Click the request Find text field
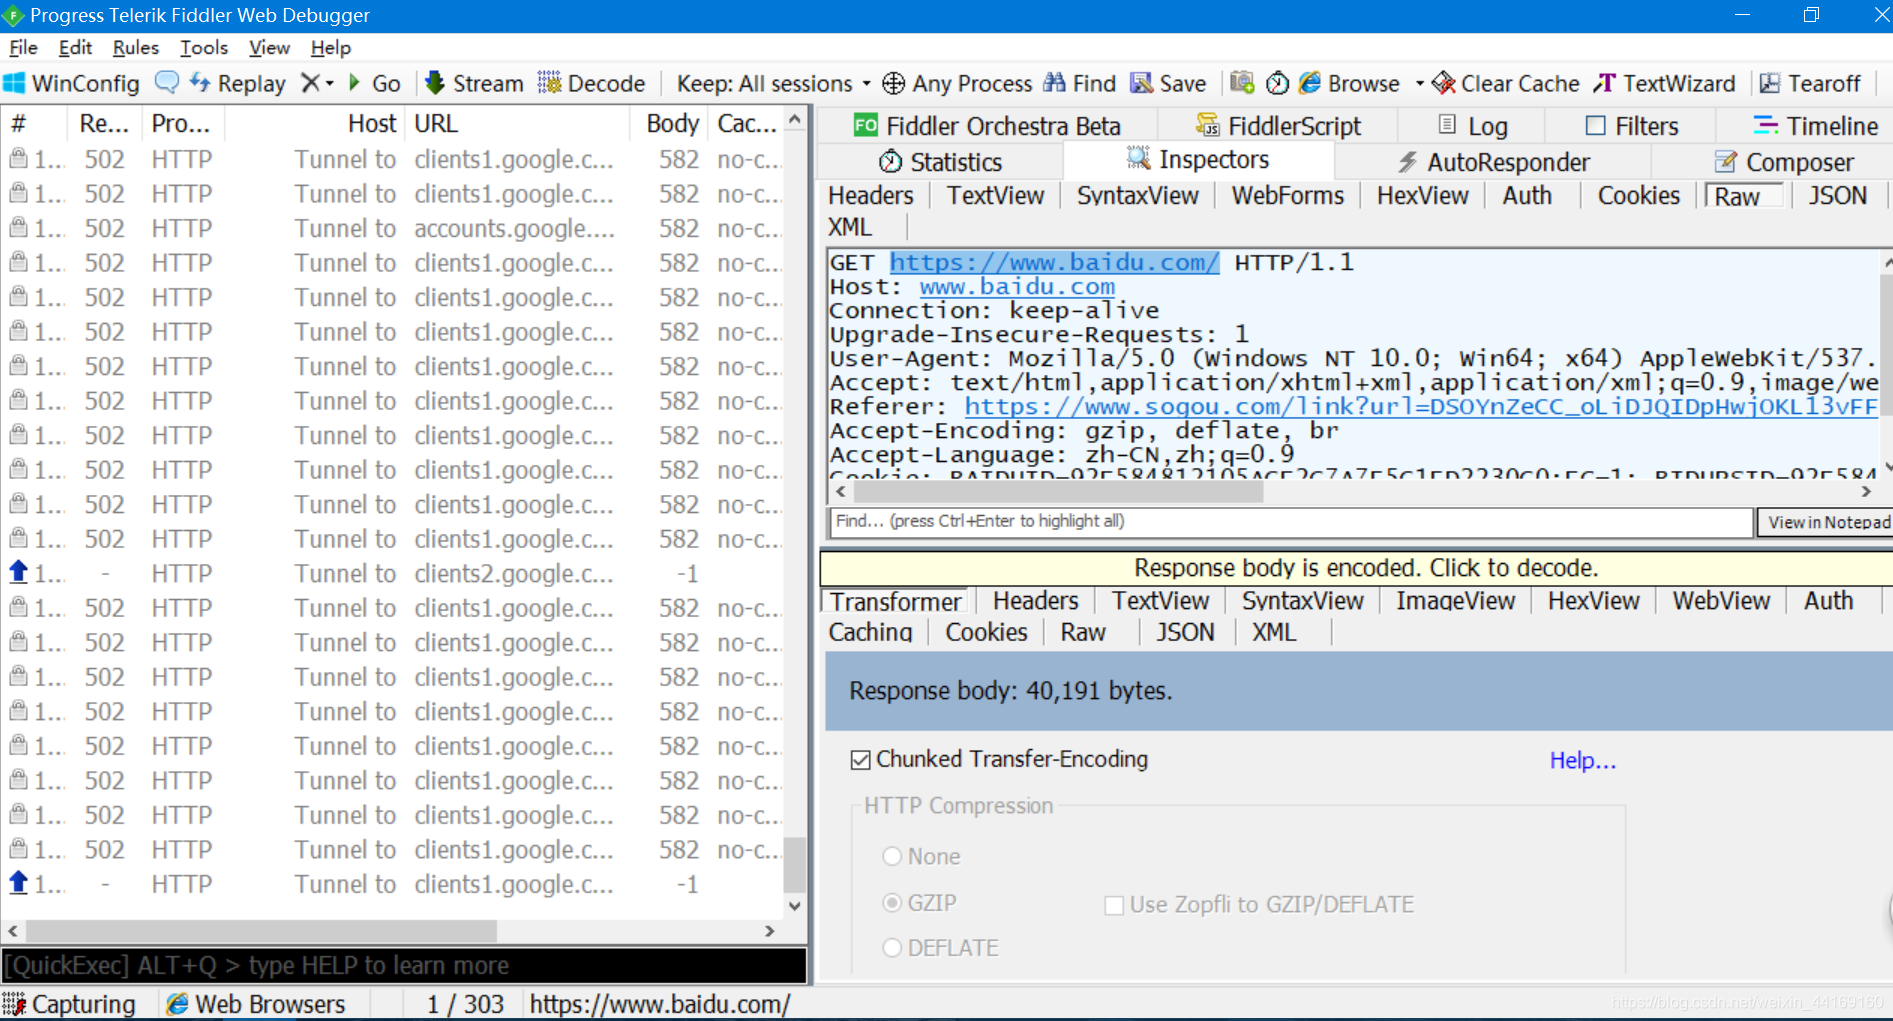The image size is (1893, 1021). tap(1291, 521)
